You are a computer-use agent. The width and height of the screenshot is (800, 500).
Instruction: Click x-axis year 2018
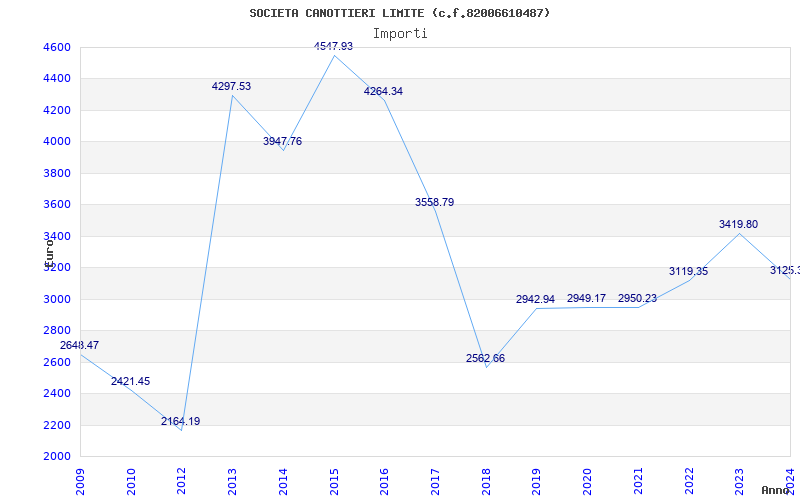point(486,482)
